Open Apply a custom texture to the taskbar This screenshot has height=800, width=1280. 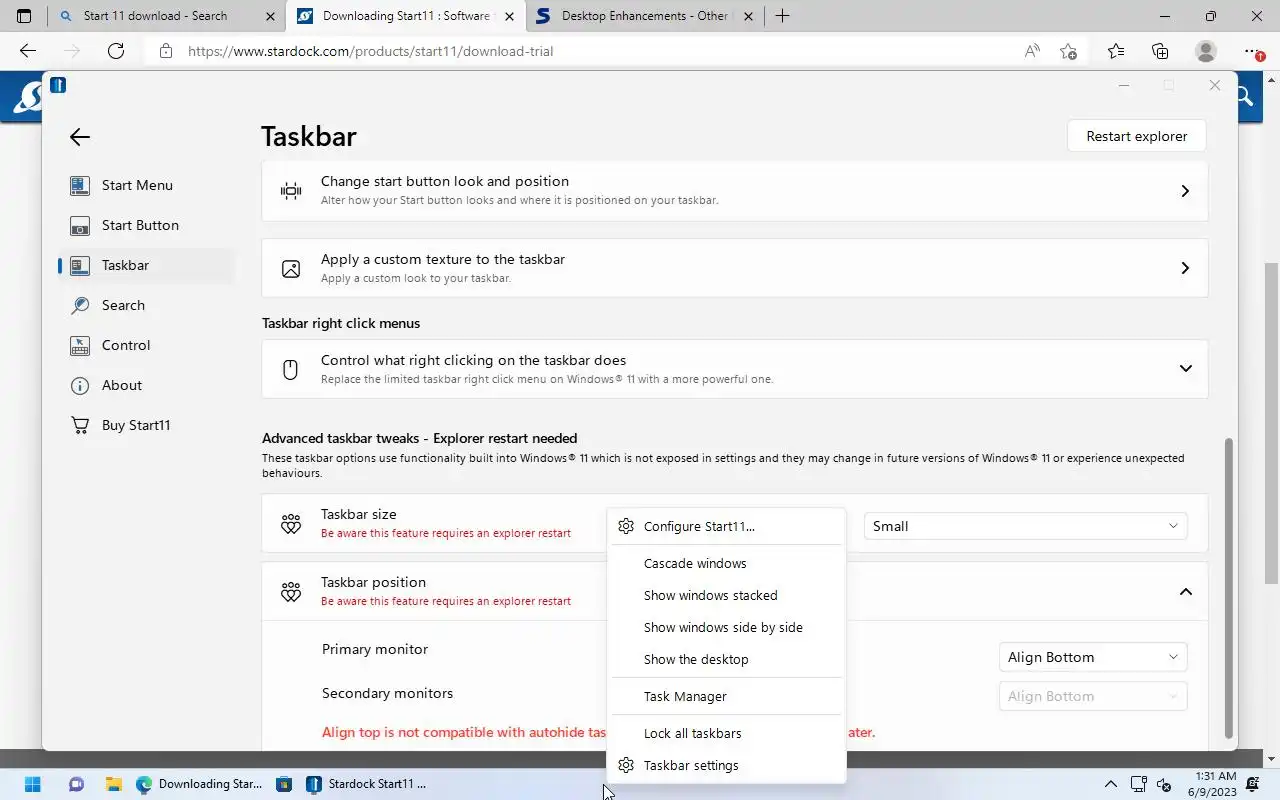(x=735, y=268)
